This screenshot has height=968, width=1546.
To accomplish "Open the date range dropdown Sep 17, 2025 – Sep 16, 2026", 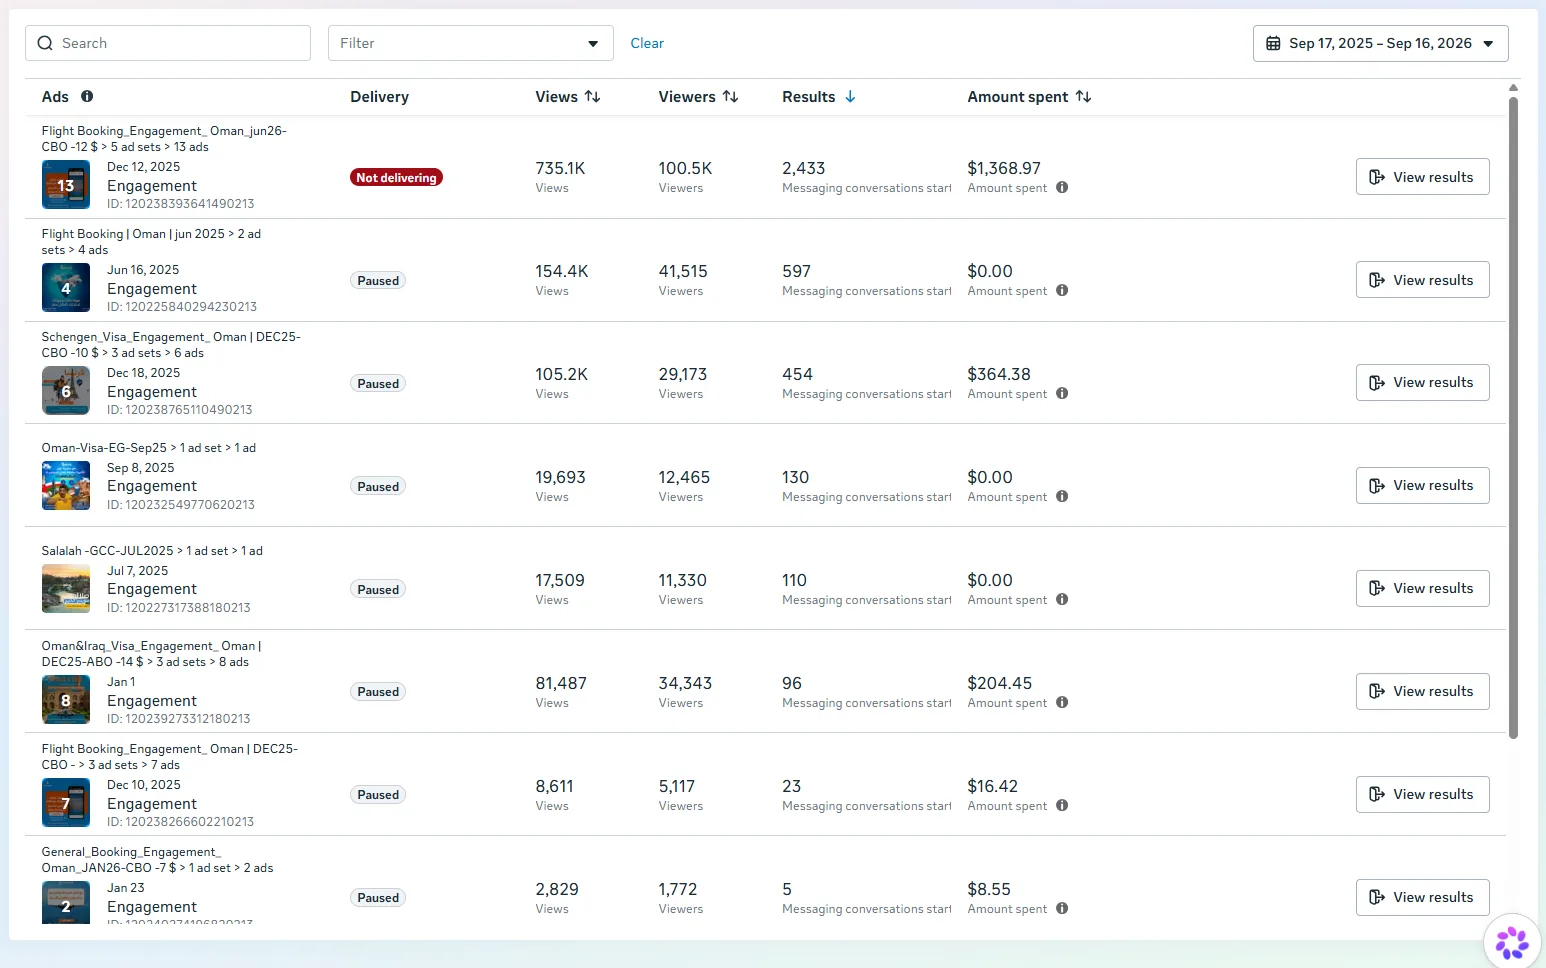I will pos(1380,43).
